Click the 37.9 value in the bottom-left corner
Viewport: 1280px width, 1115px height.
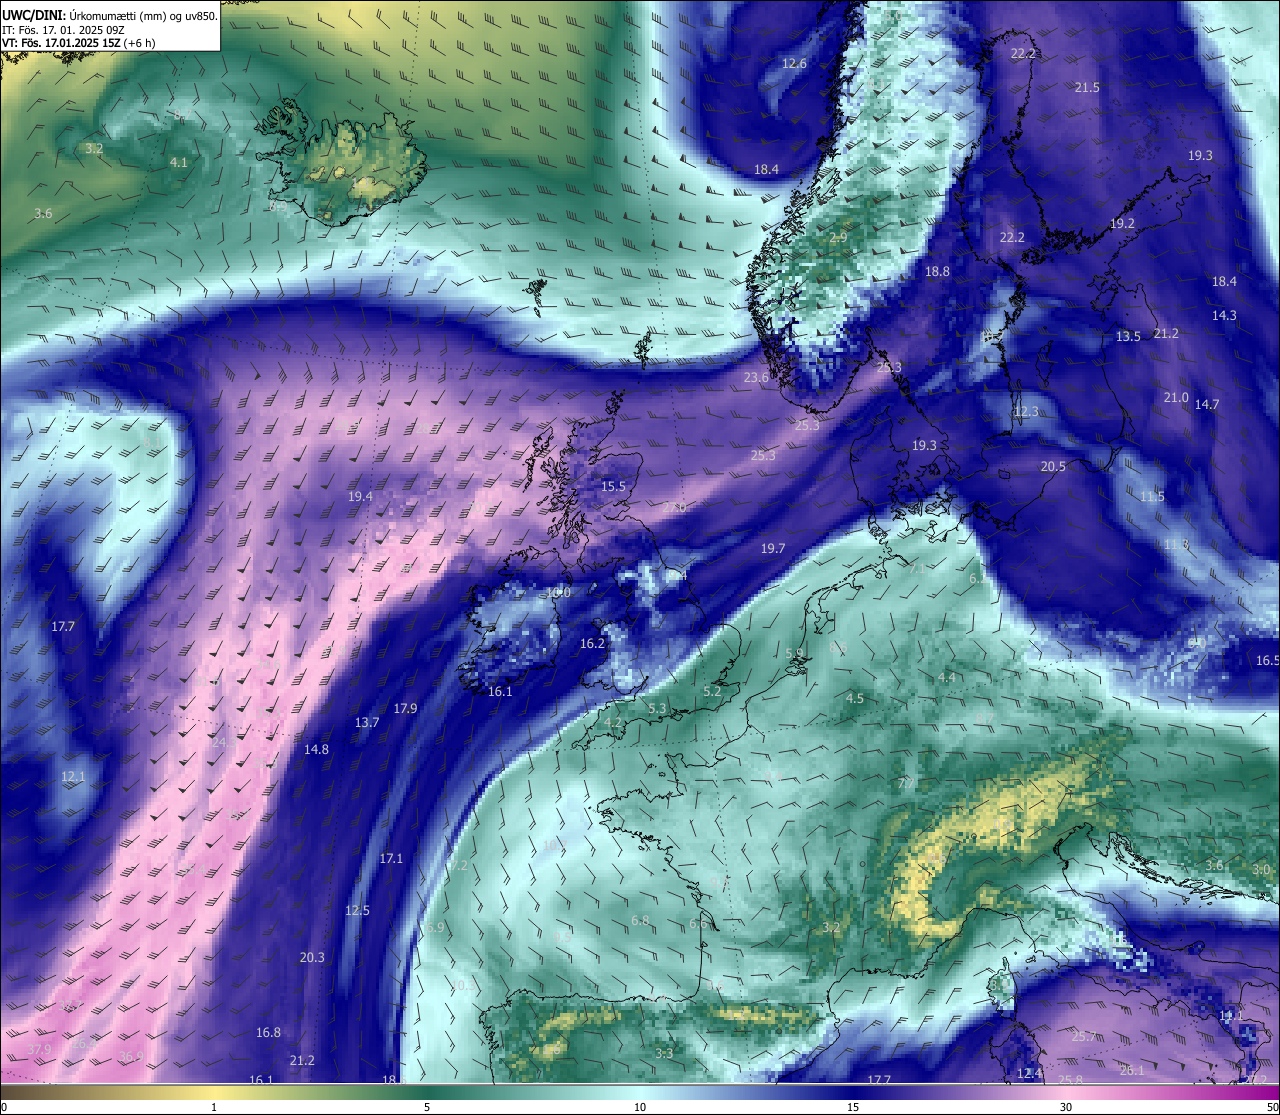[x=39, y=1048]
